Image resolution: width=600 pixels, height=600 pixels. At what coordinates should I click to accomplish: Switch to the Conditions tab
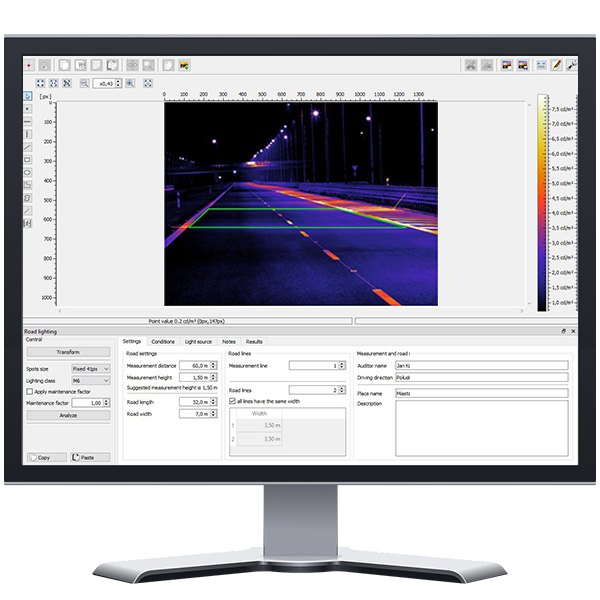point(162,342)
